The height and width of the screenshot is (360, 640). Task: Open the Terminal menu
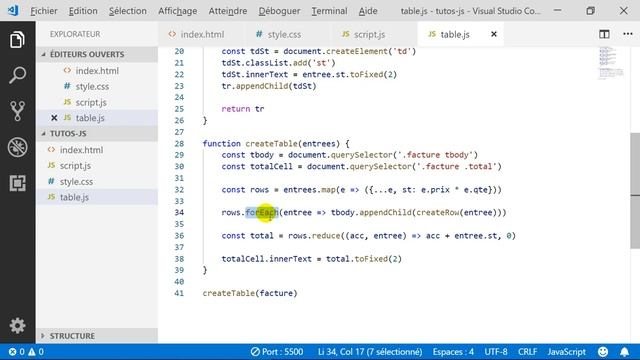pos(329,11)
